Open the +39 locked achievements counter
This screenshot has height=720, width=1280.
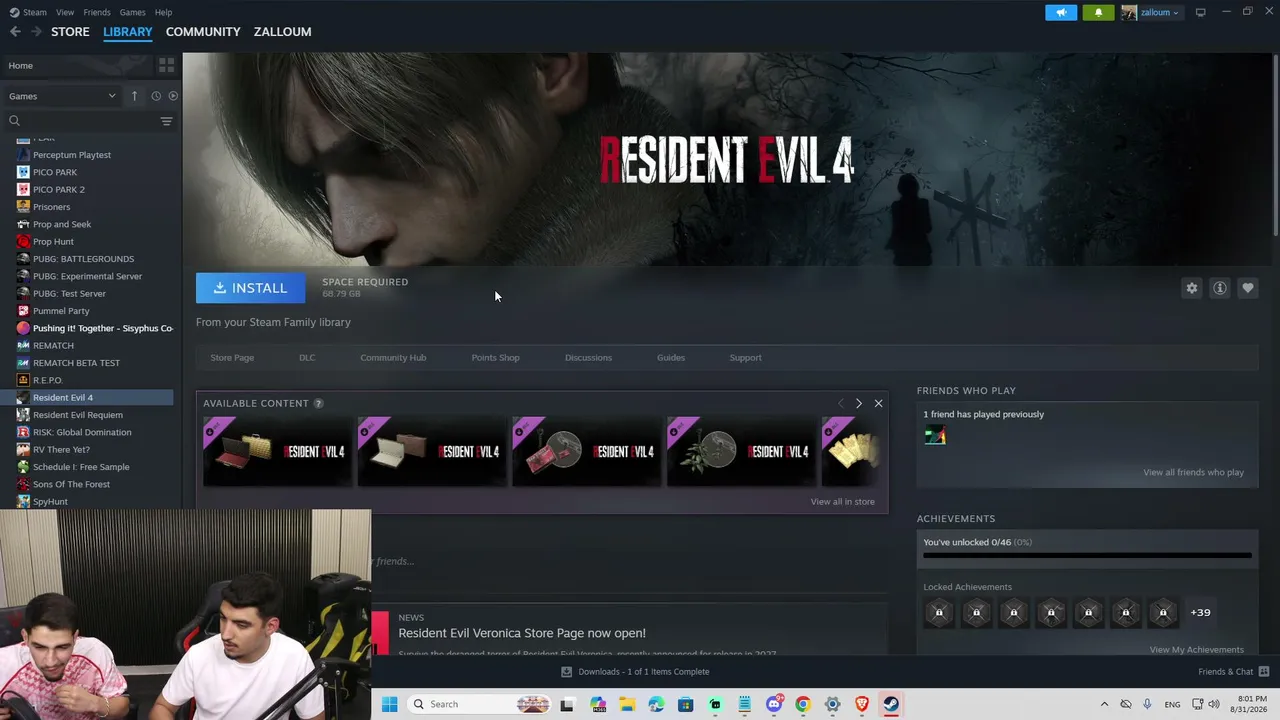1200,612
